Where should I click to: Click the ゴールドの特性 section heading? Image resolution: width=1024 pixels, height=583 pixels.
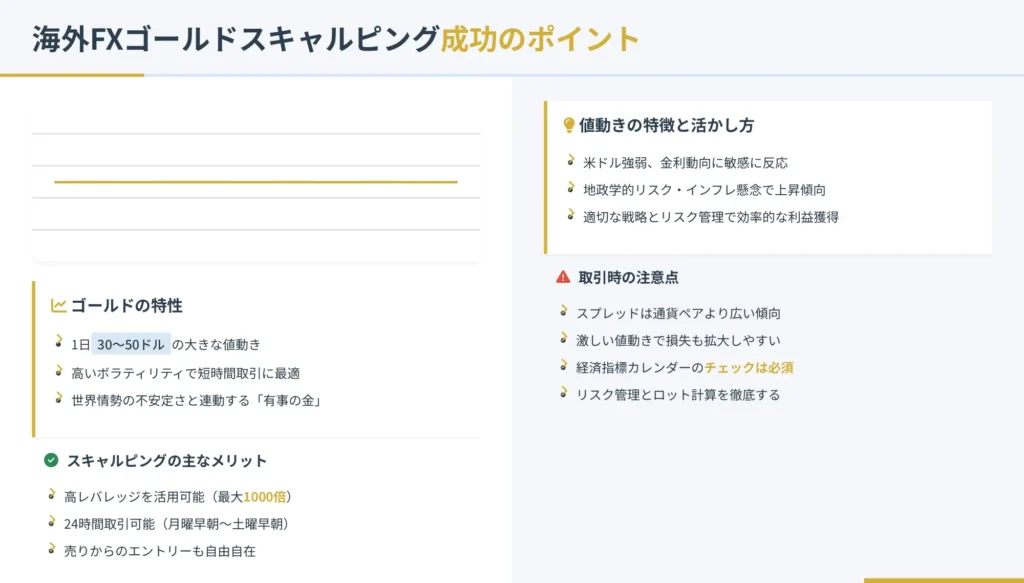pyautogui.click(x=127, y=306)
